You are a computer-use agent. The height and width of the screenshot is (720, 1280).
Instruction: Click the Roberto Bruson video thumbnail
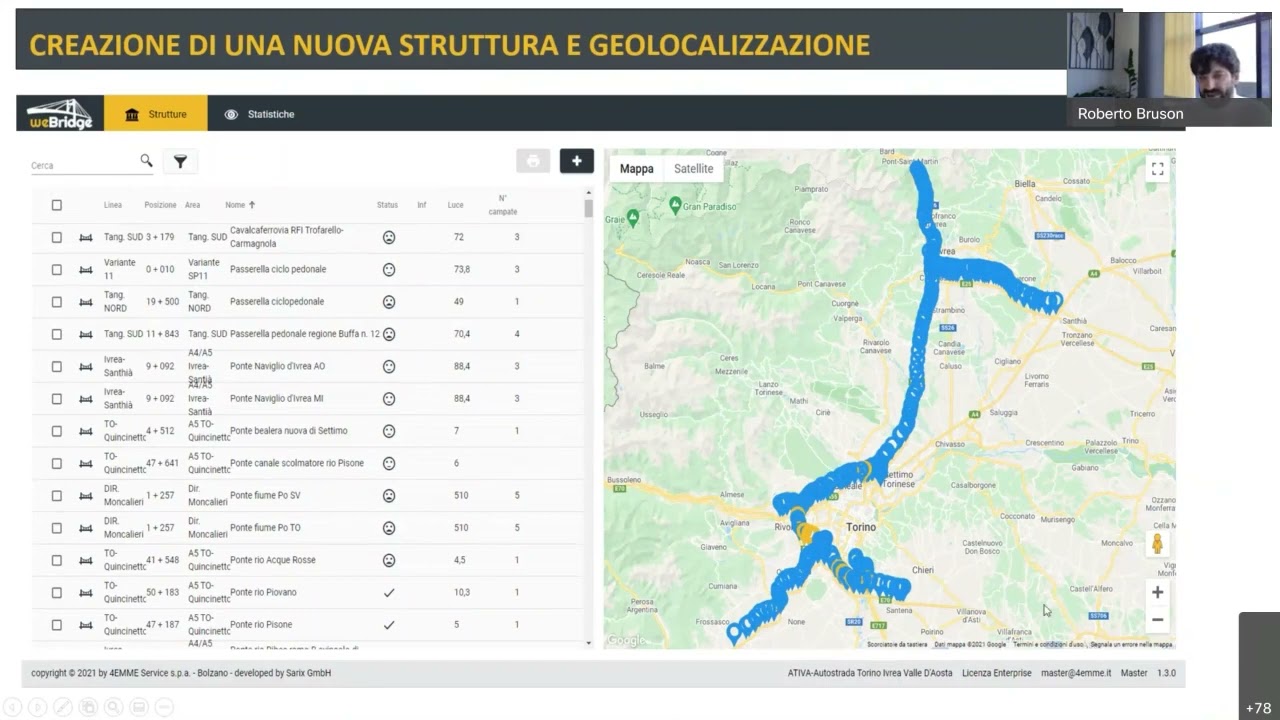click(1169, 68)
